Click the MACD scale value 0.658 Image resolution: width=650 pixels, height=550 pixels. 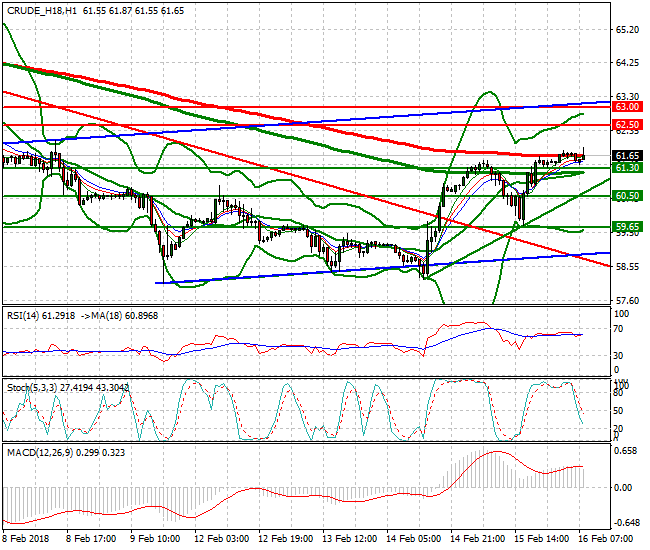[x=626, y=451]
